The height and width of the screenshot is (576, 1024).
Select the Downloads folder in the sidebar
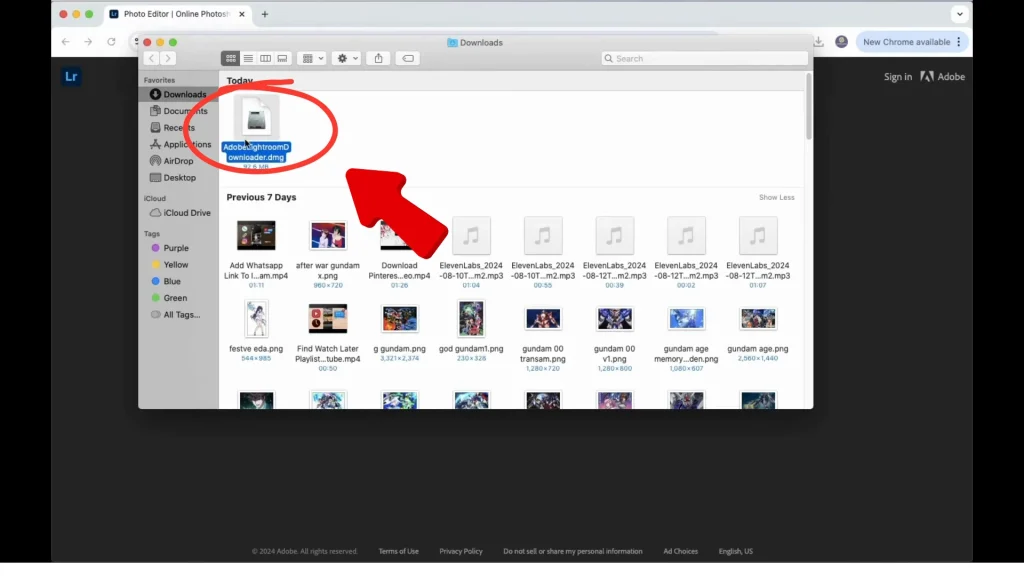[x=182, y=94]
